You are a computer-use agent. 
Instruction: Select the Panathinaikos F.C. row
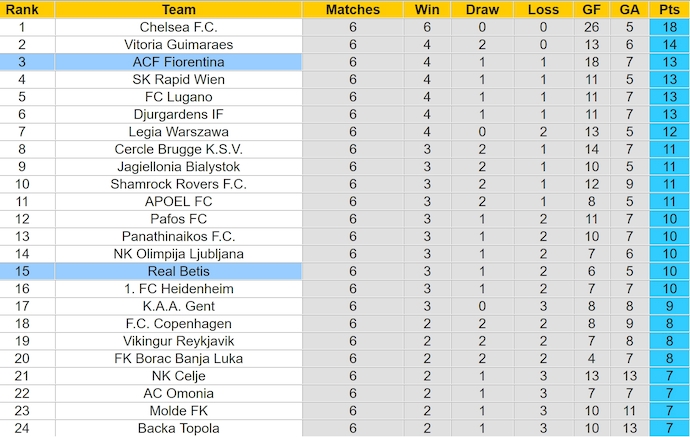point(178,236)
